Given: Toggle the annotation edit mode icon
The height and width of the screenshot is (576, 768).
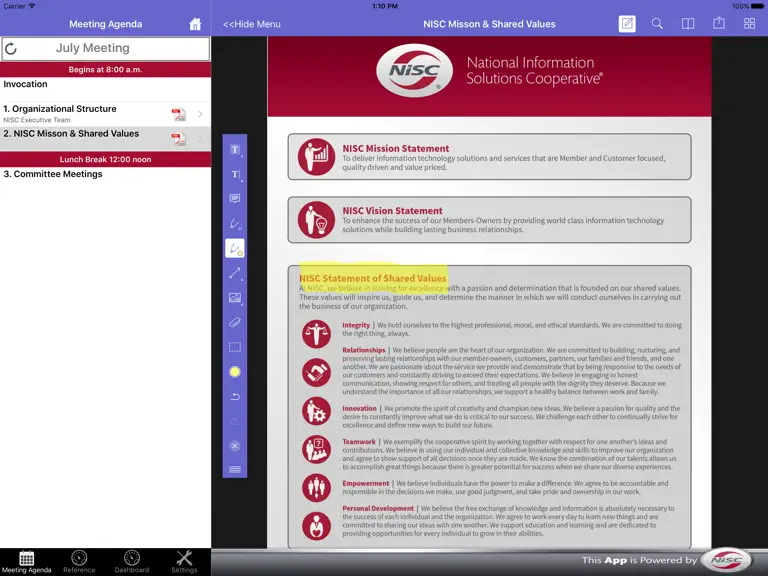Looking at the screenshot, I should tap(627, 24).
